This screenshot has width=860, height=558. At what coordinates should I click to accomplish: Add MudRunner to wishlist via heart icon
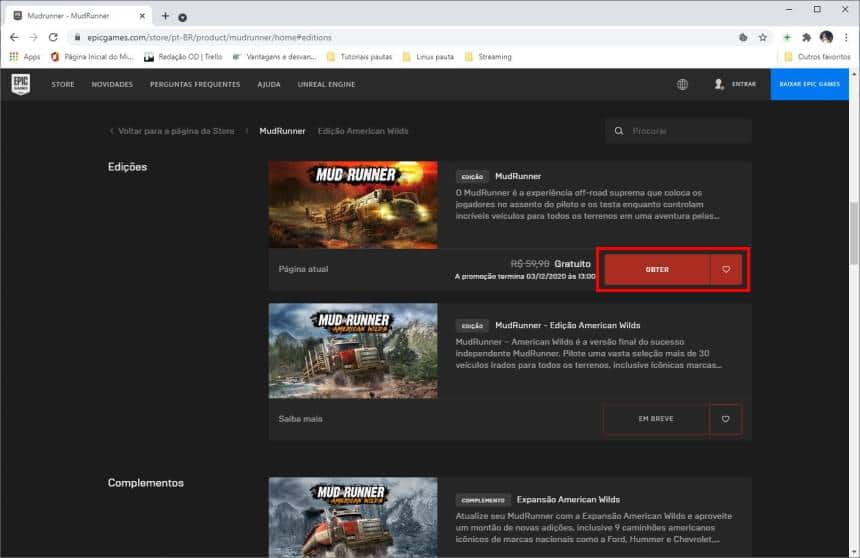click(x=726, y=269)
